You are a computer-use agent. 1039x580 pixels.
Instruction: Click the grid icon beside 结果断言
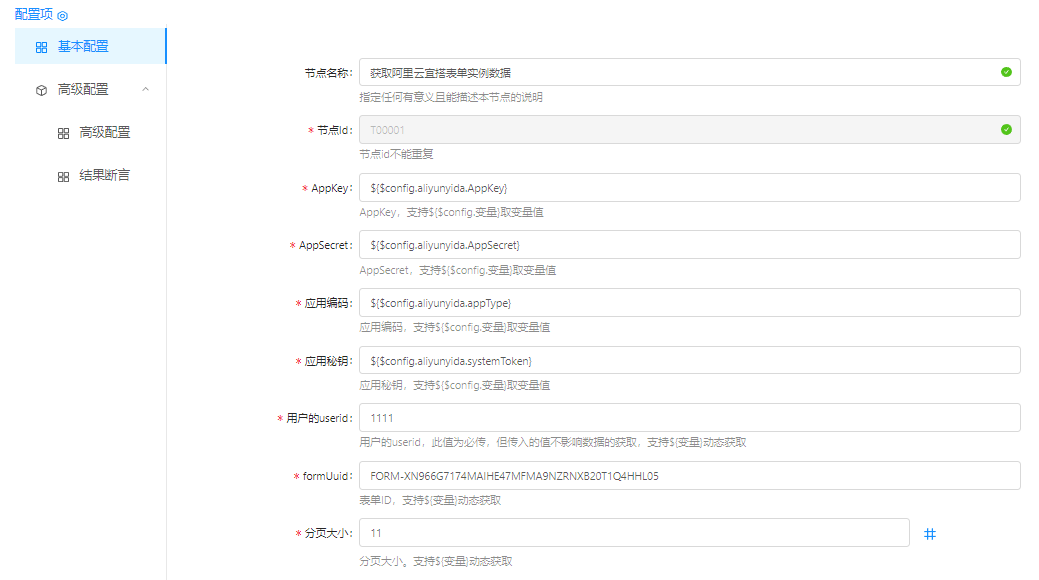[x=63, y=176]
